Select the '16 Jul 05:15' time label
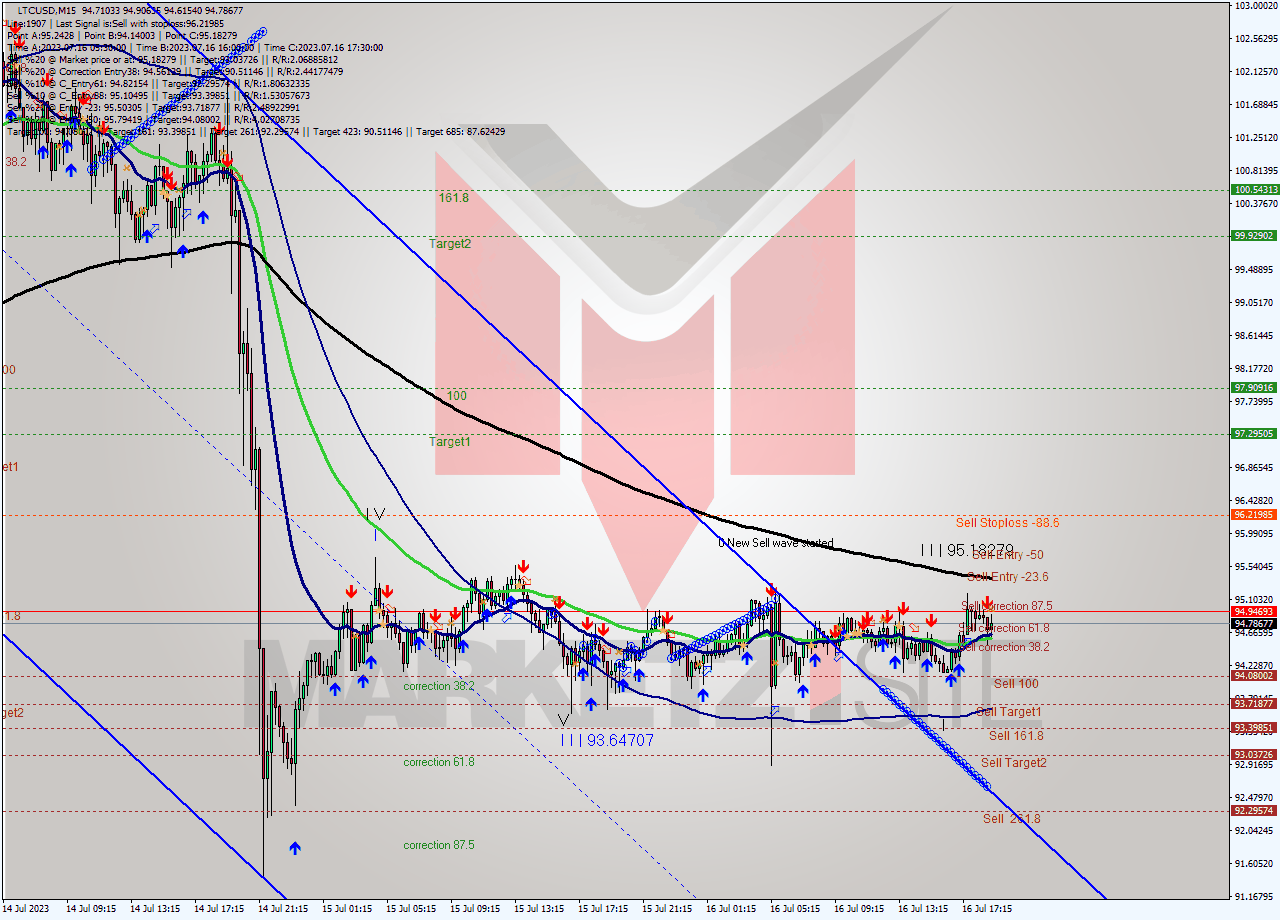Viewport: 1280px width, 920px height. [795, 909]
